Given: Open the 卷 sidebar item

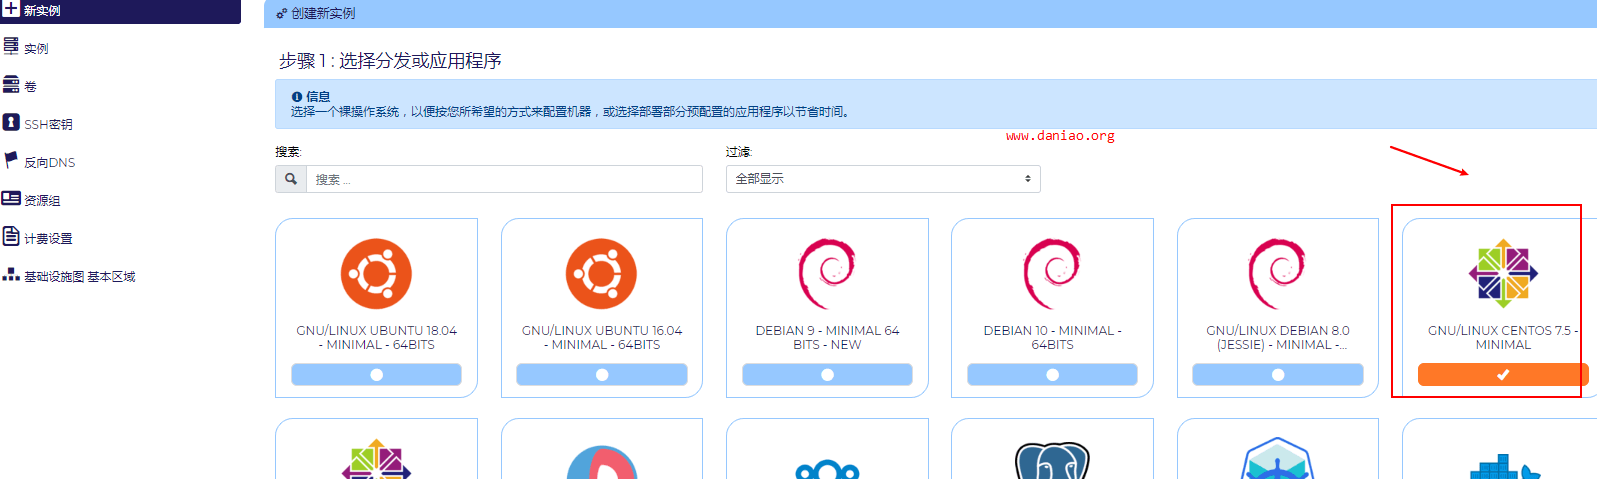Looking at the screenshot, I should (x=30, y=86).
